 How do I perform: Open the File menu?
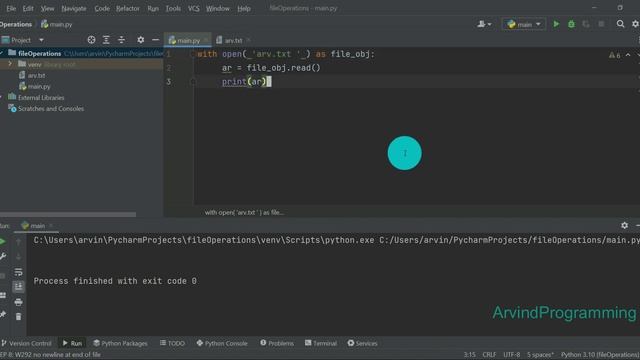click(x=11, y=8)
